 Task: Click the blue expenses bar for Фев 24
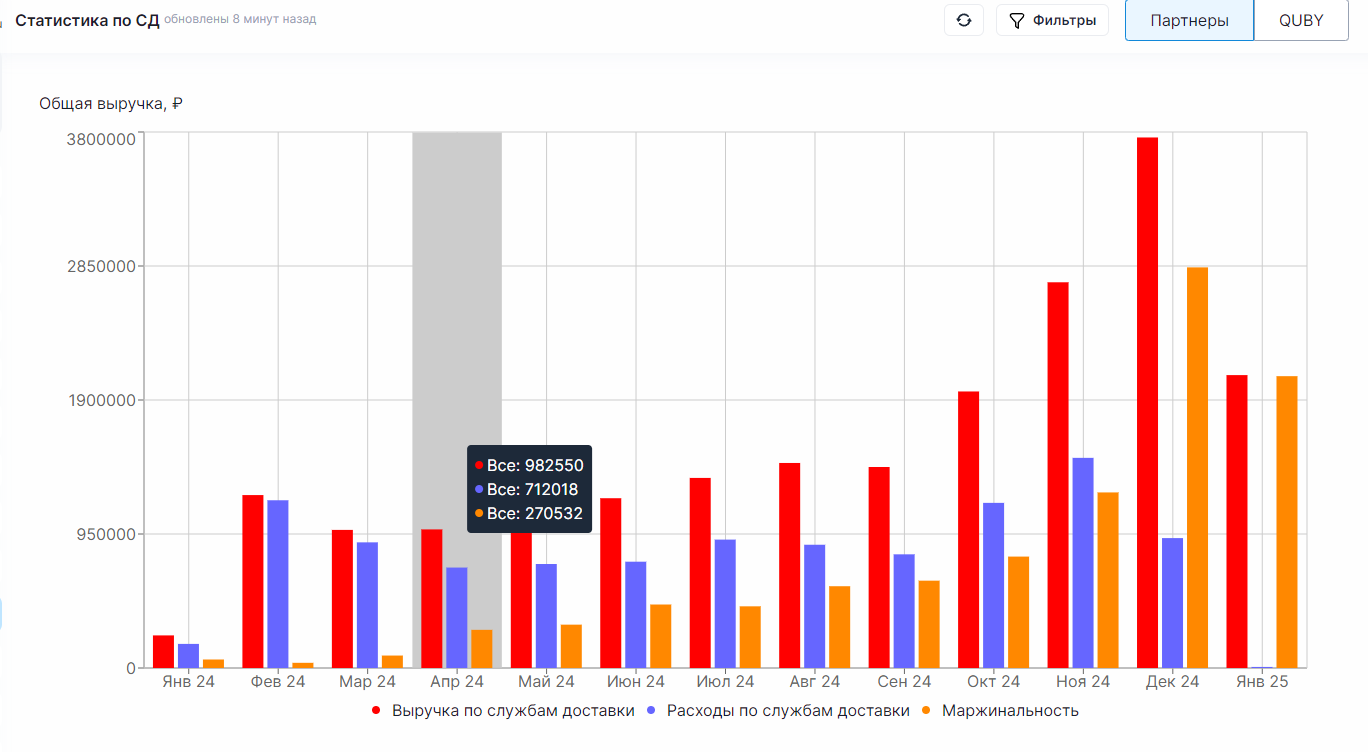coord(278,583)
